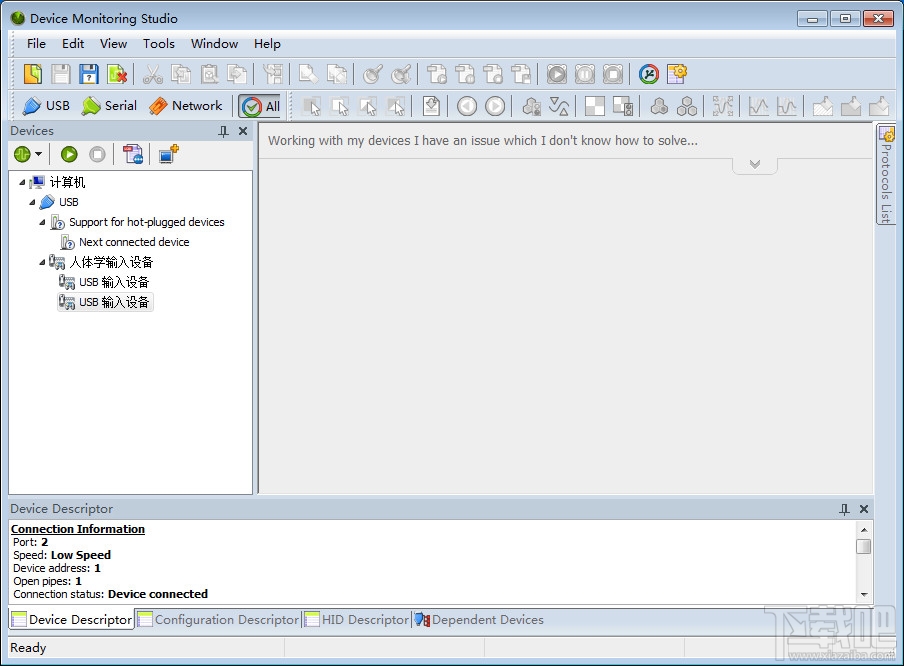Click the Pause toolbar button
Viewport: 904px width, 666px height.
(x=585, y=74)
